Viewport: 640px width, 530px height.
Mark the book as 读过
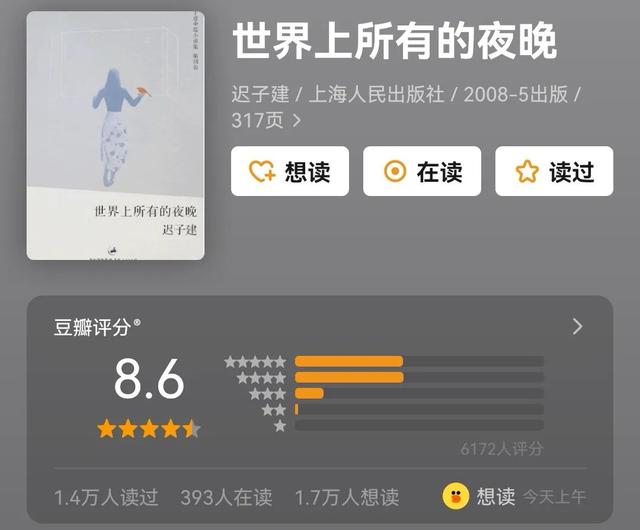point(554,171)
